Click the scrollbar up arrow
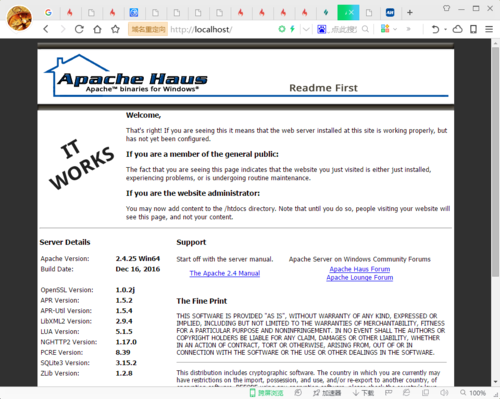Image resolution: width=500 pixels, height=399 pixels. (495, 43)
